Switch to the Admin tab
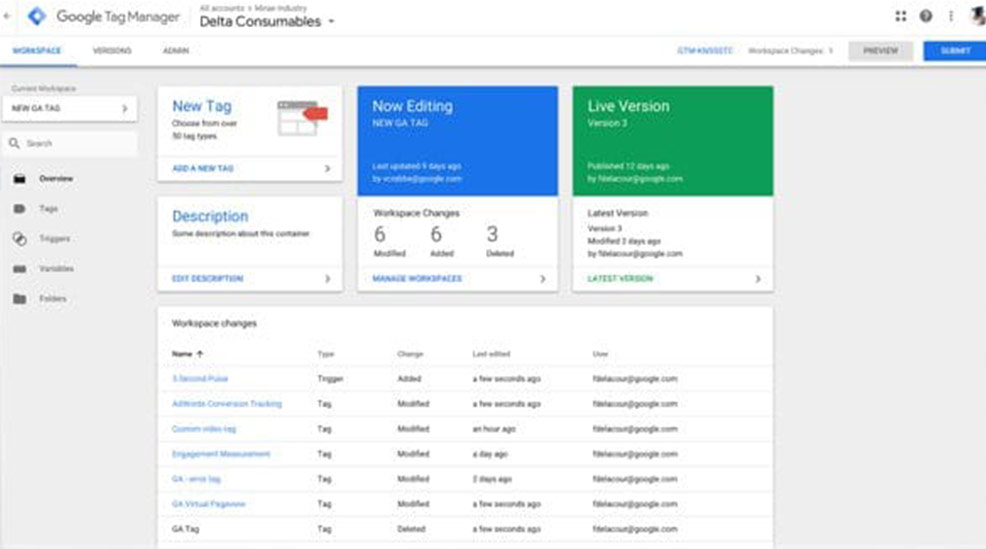Viewport: 986px width, 549px height. pos(175,51)
